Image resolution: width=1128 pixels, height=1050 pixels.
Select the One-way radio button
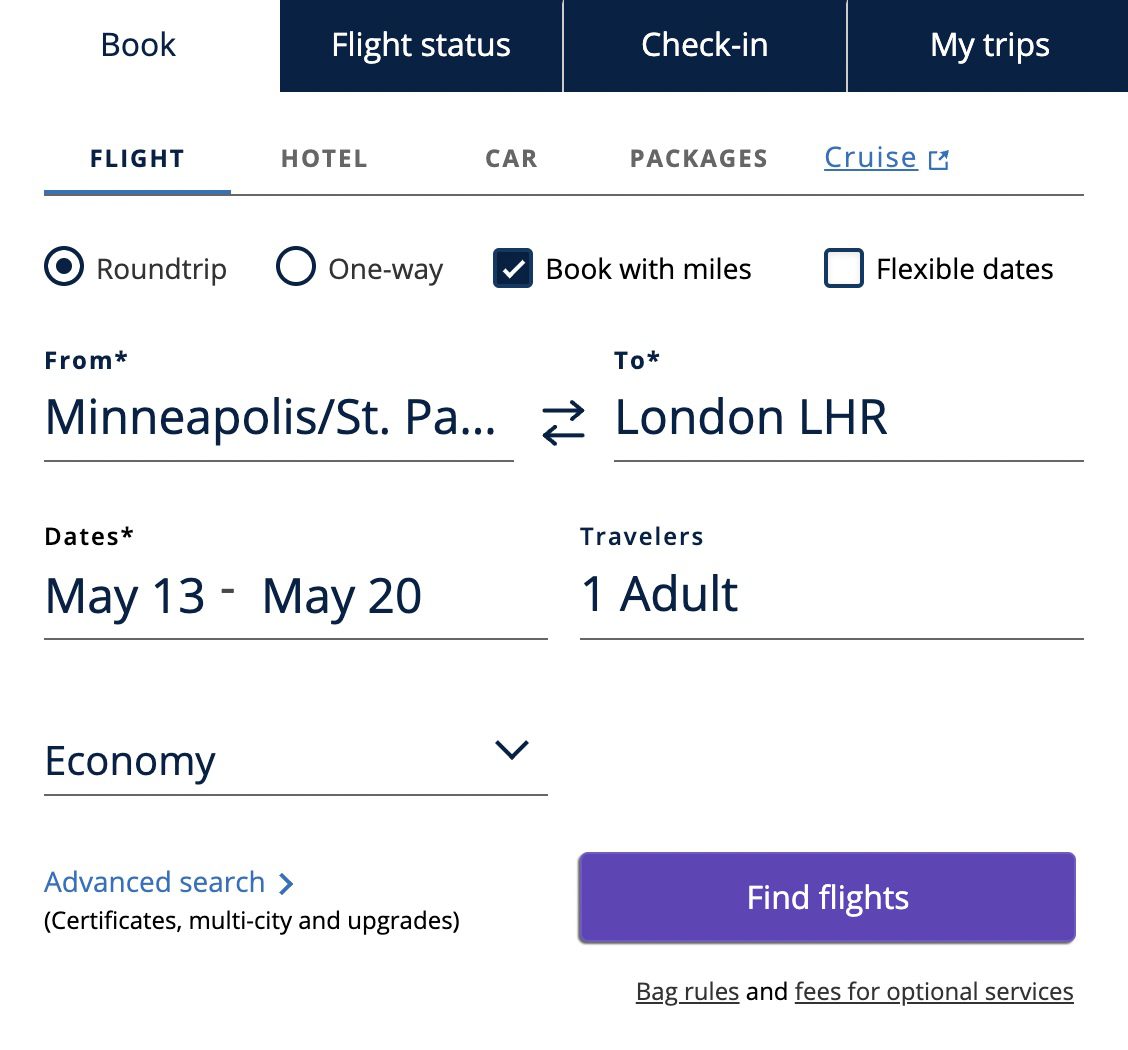click(x=296, y=268)
